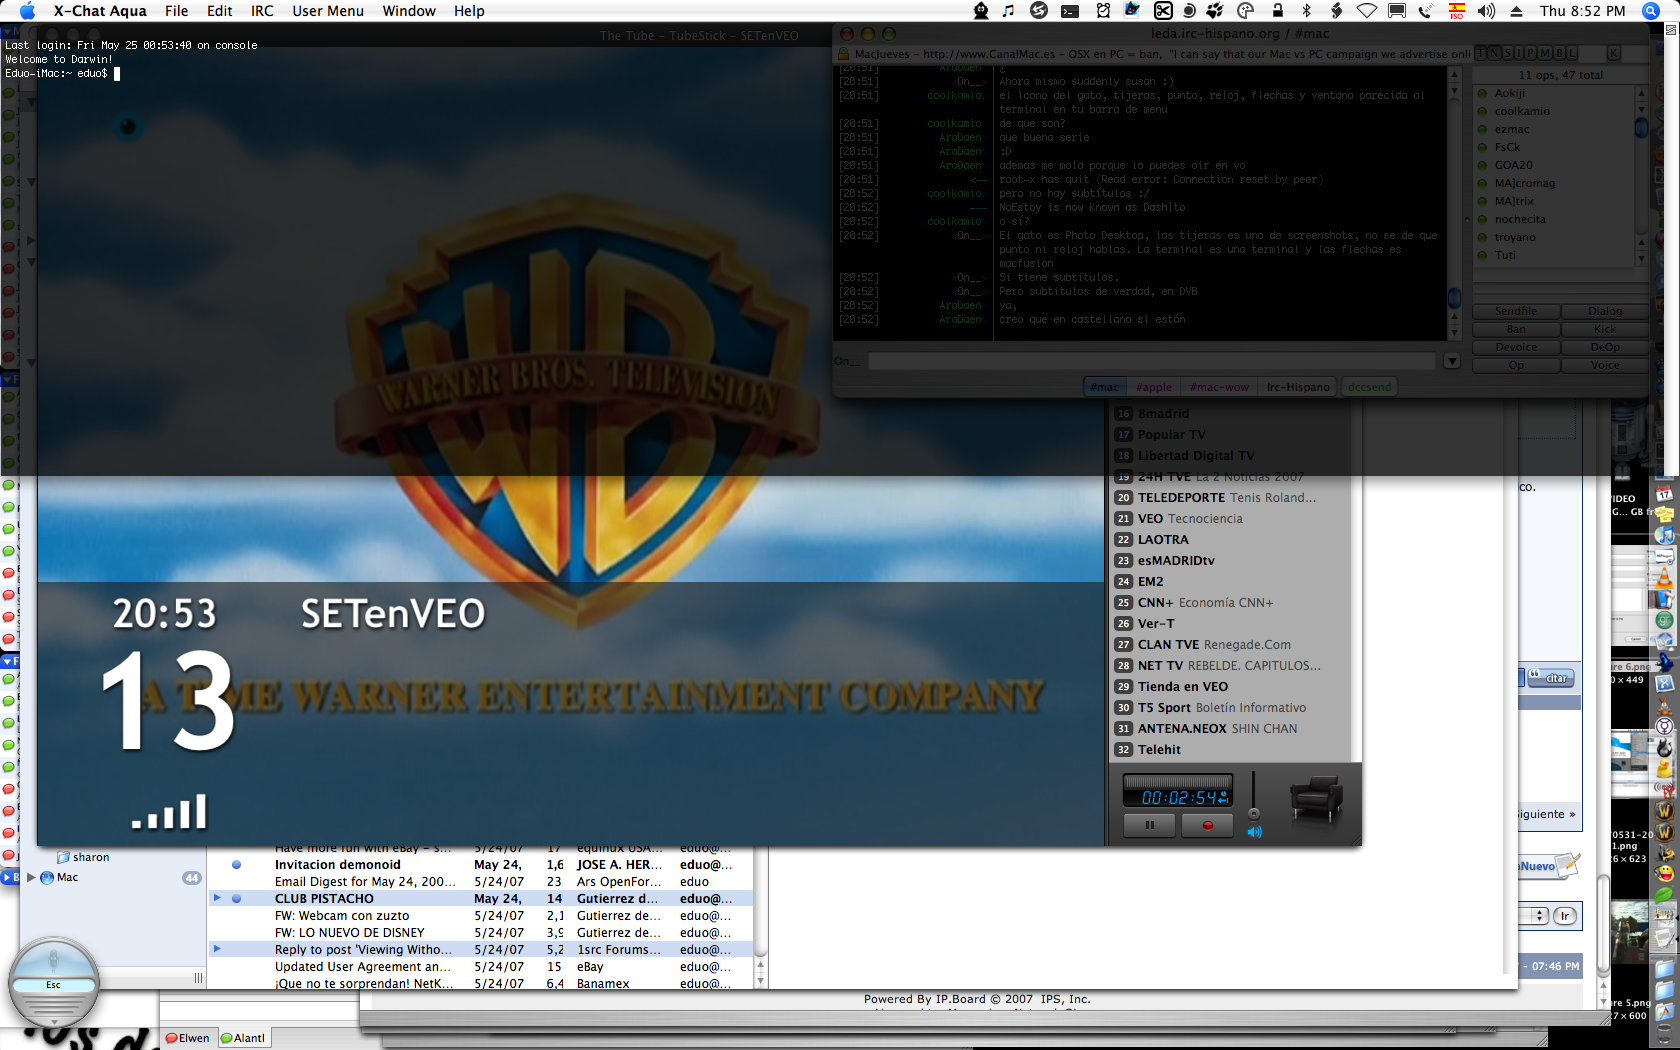Screen dimensions: 1680x1050
Task: Click the Ban button in X-Chat
Action: [x=1516, y=329]
